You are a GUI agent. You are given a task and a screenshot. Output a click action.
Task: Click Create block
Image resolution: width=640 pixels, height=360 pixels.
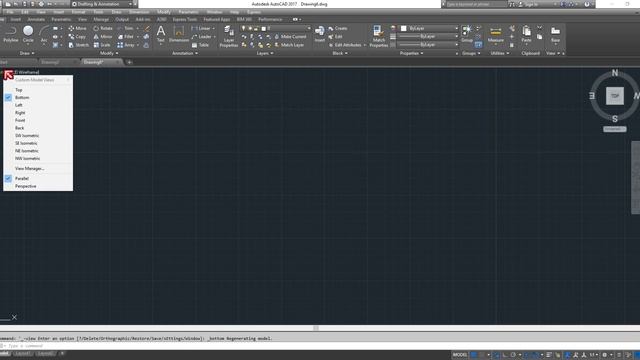(x=338, y=29)
